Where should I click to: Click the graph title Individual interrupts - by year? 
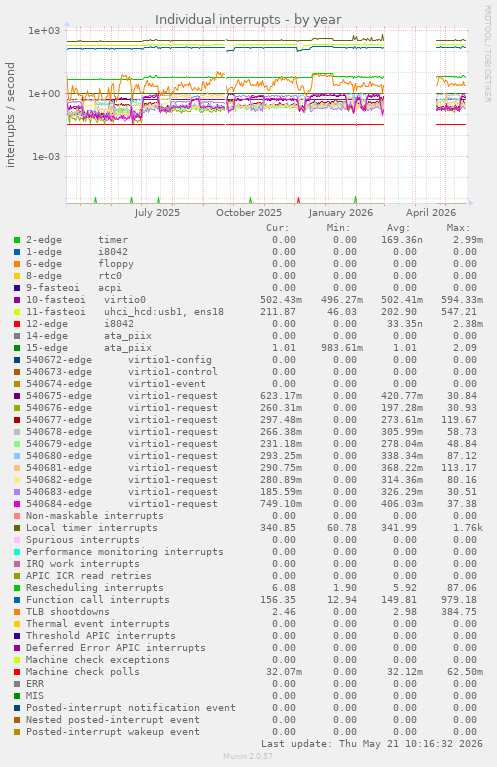tap(248, 20)
